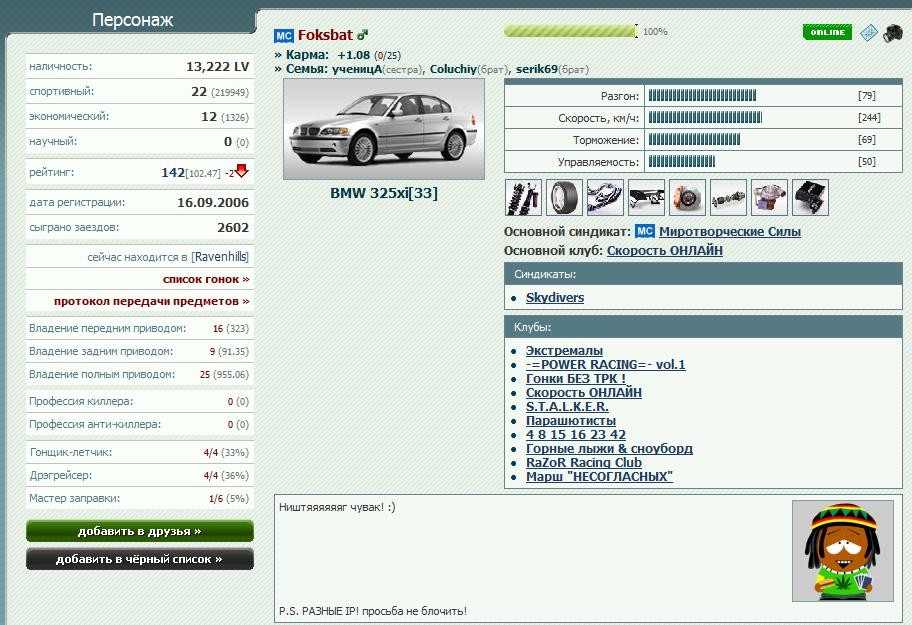
Task: Click 'Владение полным приводом' value 25
Action: (x=205, y=374)
